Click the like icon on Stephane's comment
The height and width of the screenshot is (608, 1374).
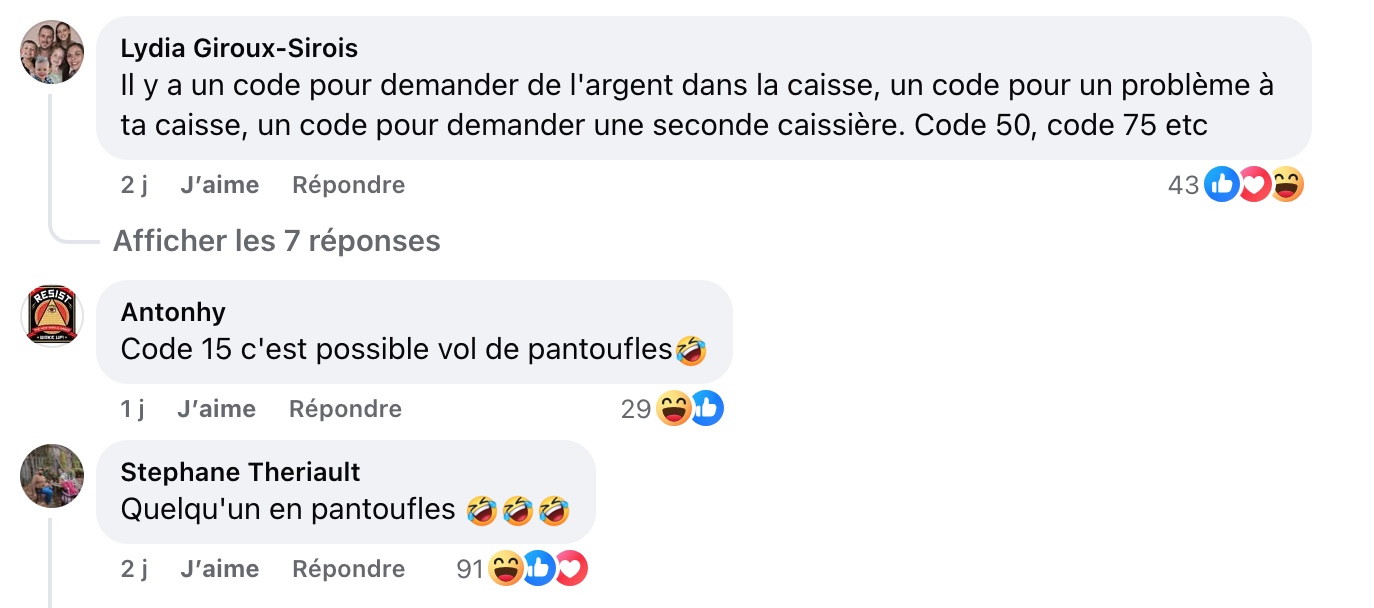[538, 568]
